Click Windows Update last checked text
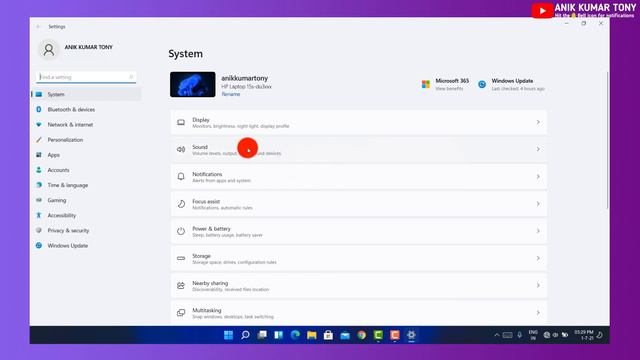The image size is (640, 360). (518, 89)
